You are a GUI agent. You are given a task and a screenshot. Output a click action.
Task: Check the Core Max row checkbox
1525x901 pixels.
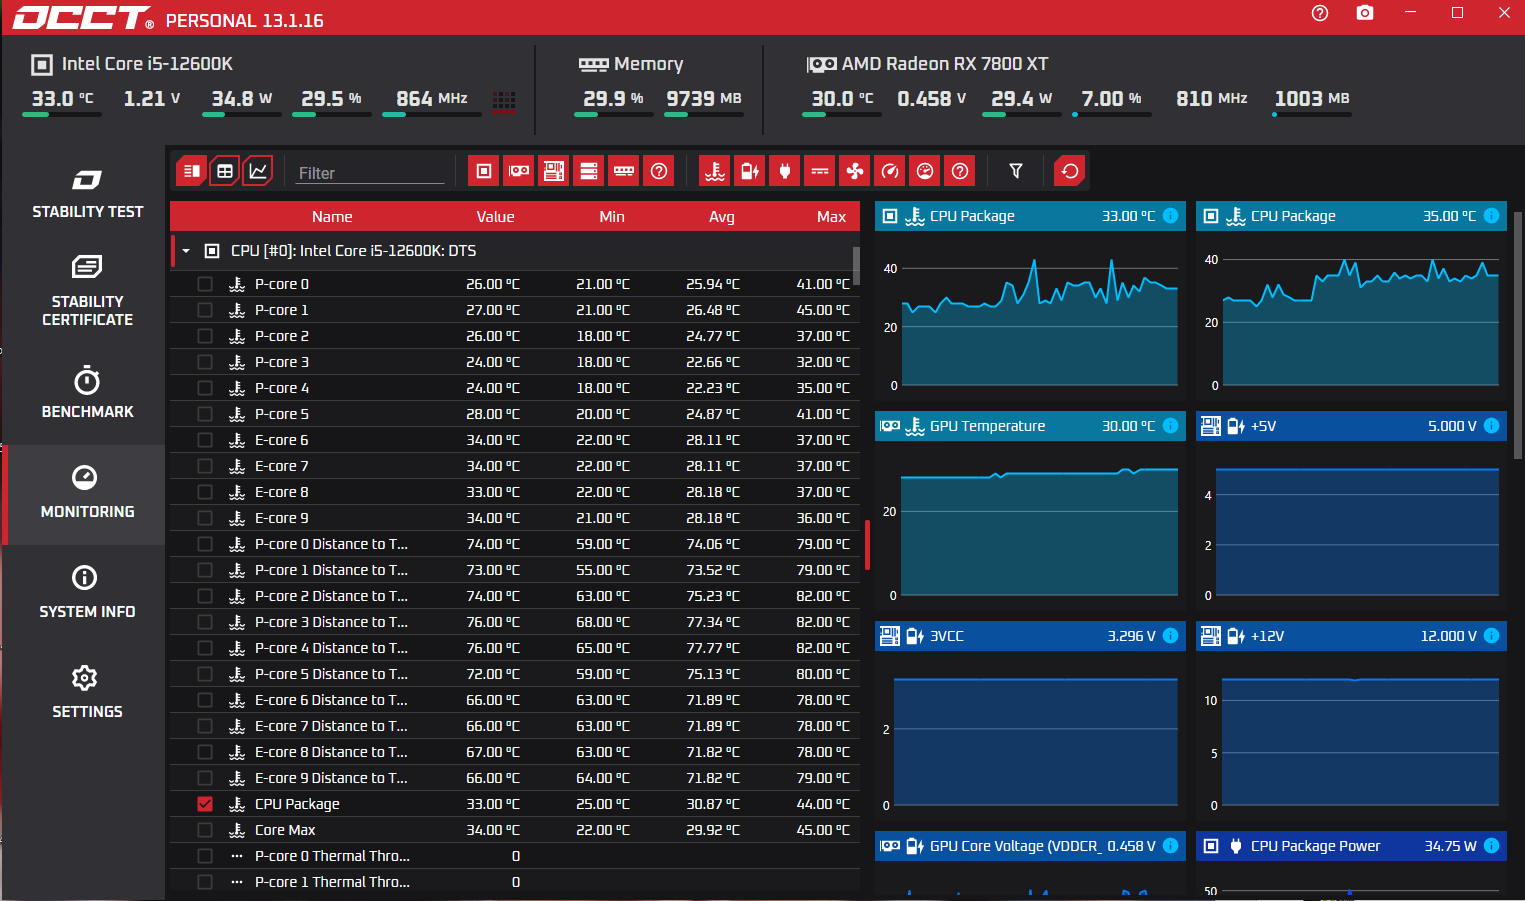(x=205, y=830)
